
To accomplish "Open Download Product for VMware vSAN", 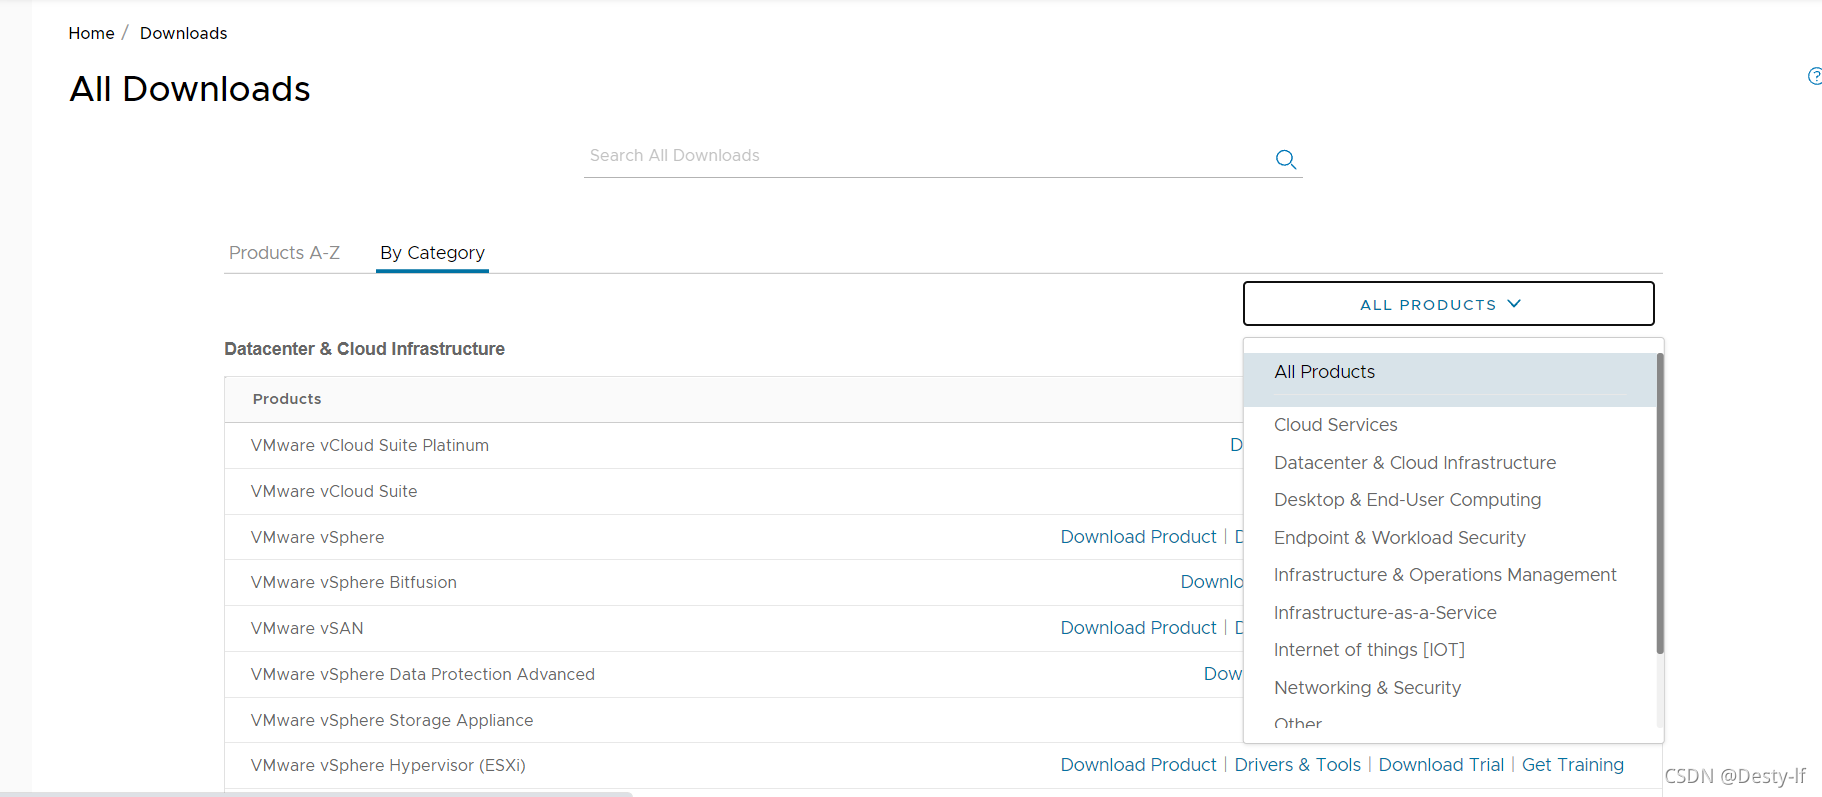I will click(x=1138, y=628).
